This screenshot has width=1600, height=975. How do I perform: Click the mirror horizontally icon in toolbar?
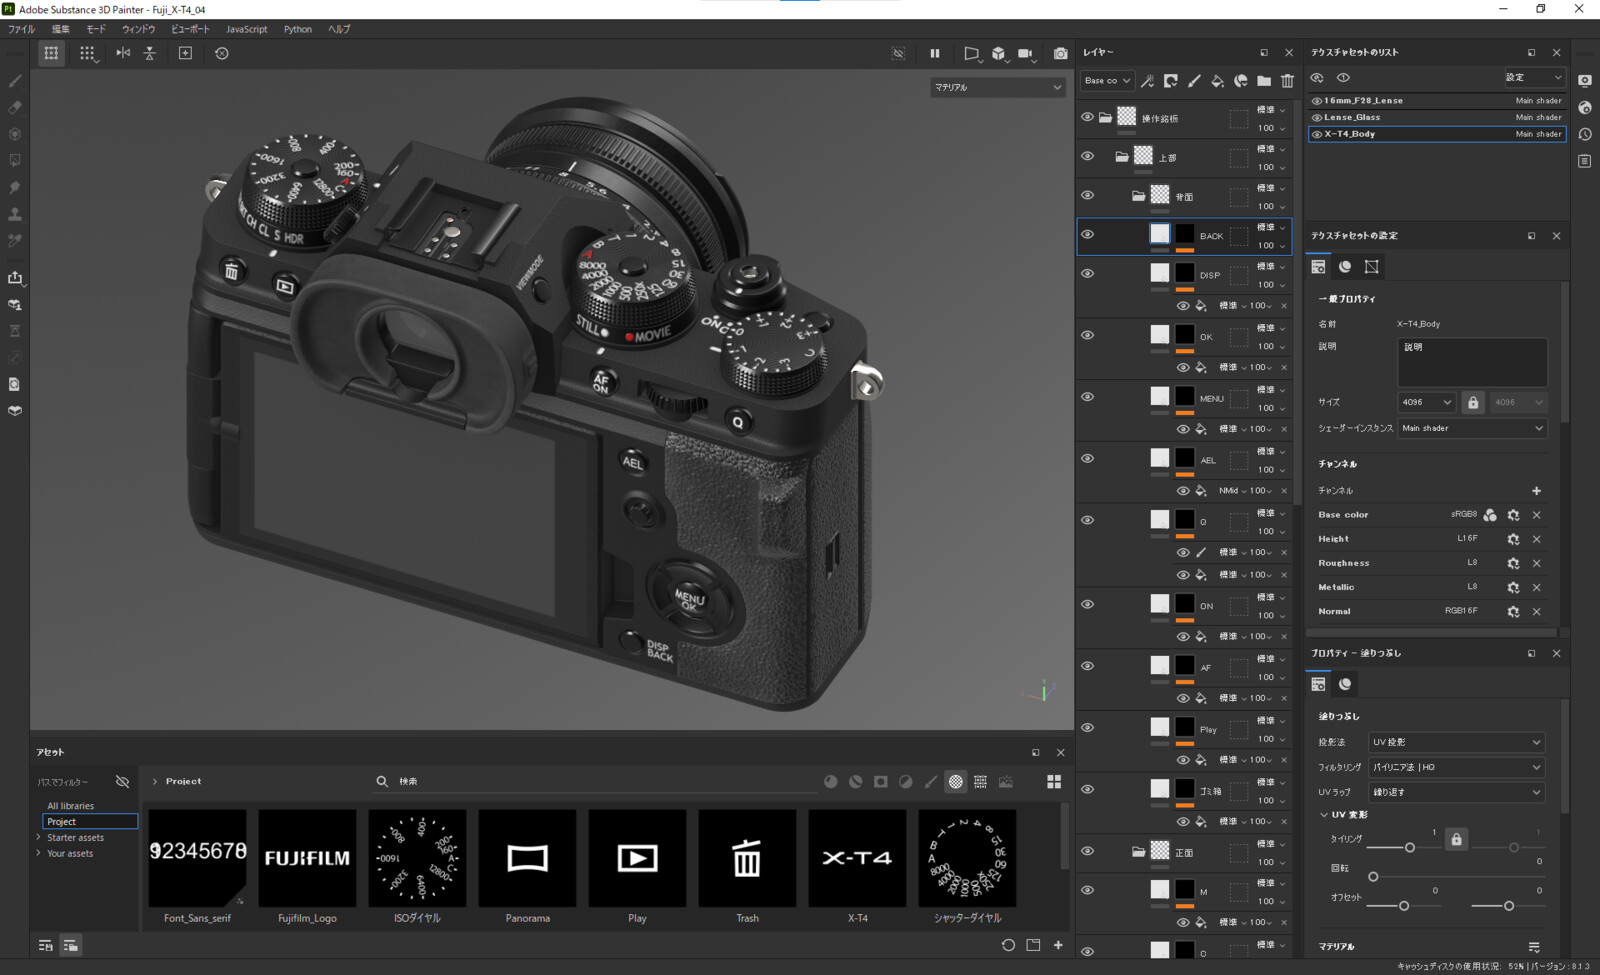click(x=123, y=53)
